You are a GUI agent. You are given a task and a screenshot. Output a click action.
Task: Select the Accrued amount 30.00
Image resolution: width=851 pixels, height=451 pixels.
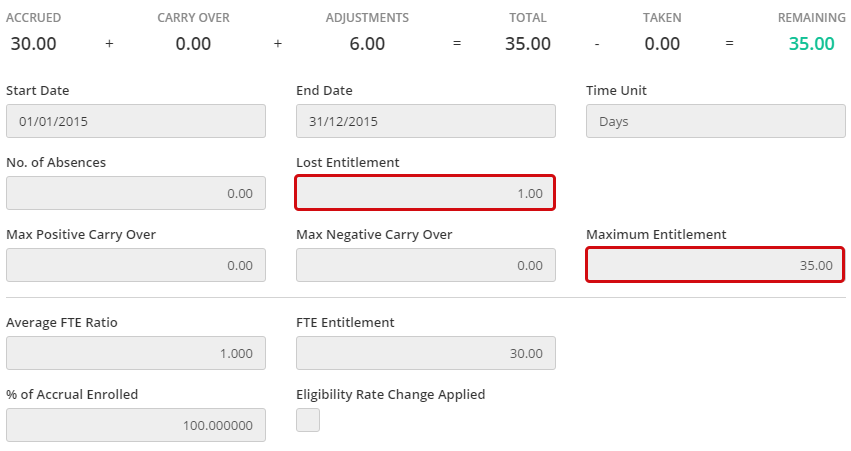click(x=33, y=44)
